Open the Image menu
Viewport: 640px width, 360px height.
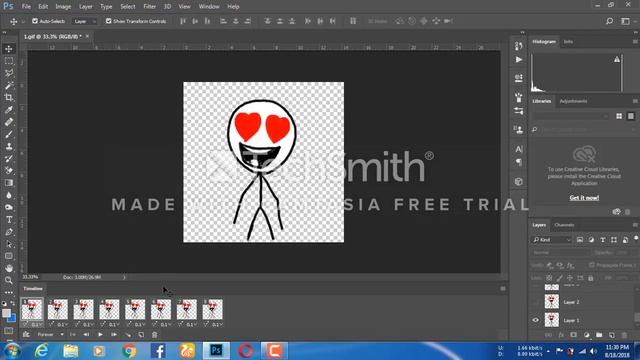(x=63, y=7)
